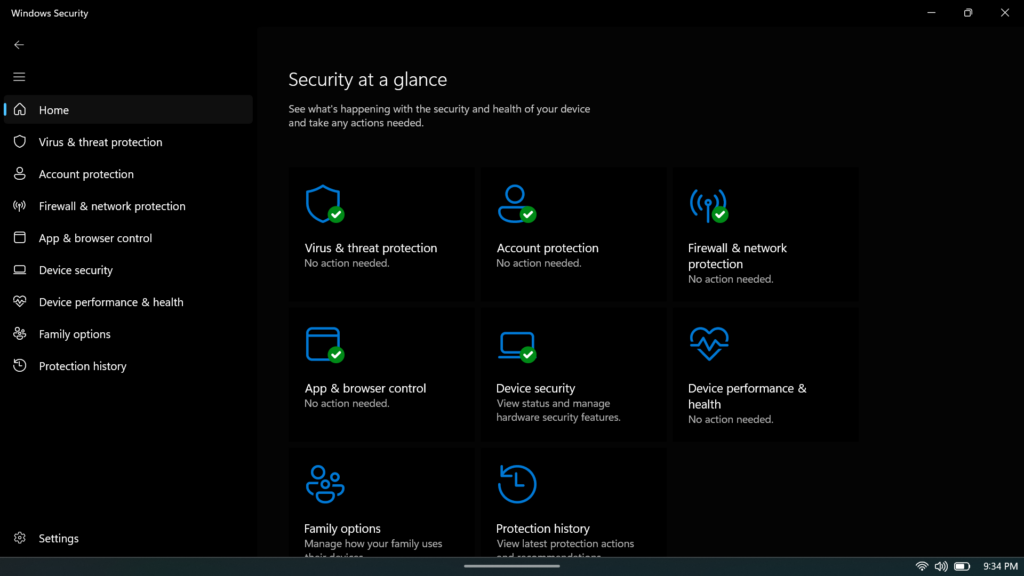Open the Protection history tile title
This screenshot has width=1024, height=576.
point(543,528)
